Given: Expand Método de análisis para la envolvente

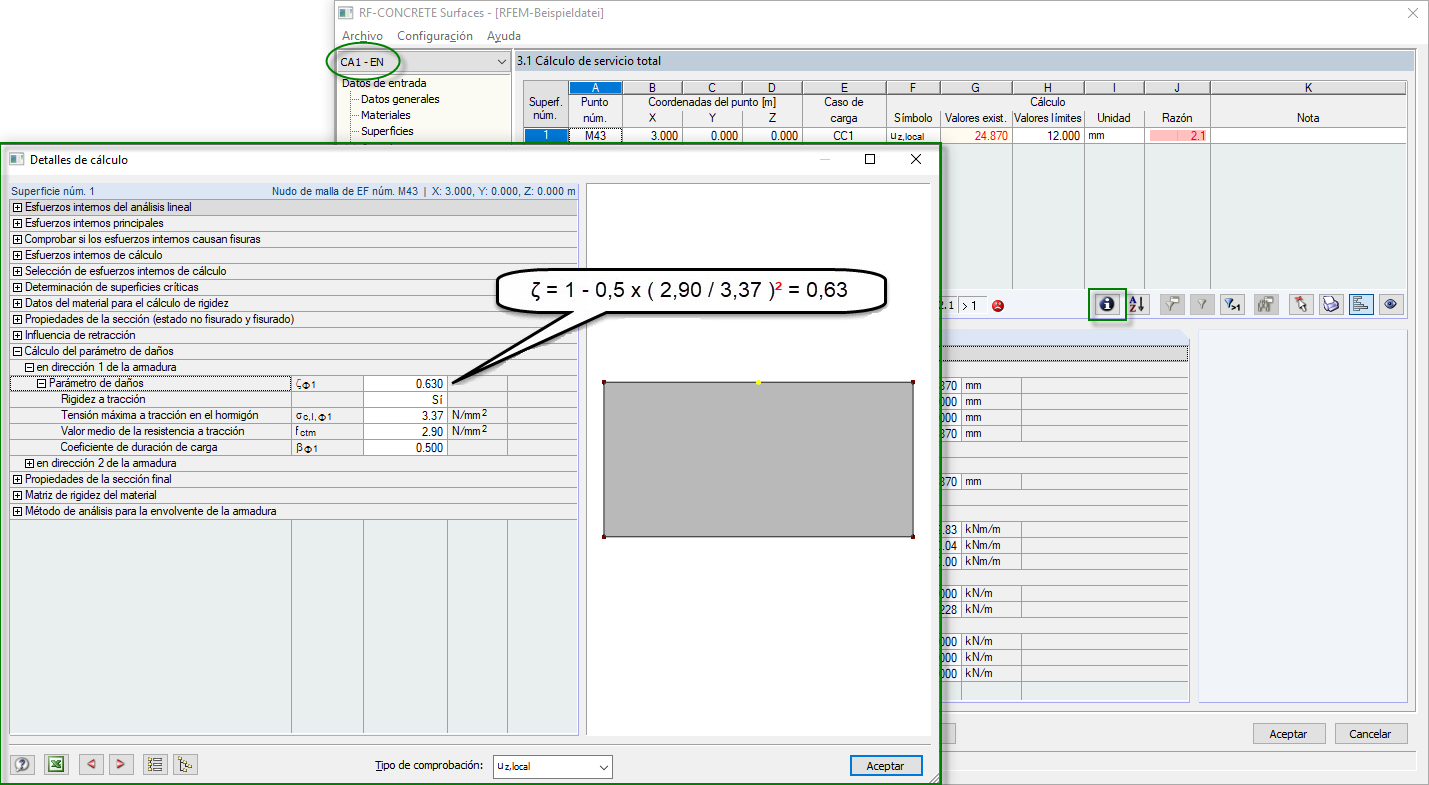Looking at the screenshot, I should [x=17, y=511].
